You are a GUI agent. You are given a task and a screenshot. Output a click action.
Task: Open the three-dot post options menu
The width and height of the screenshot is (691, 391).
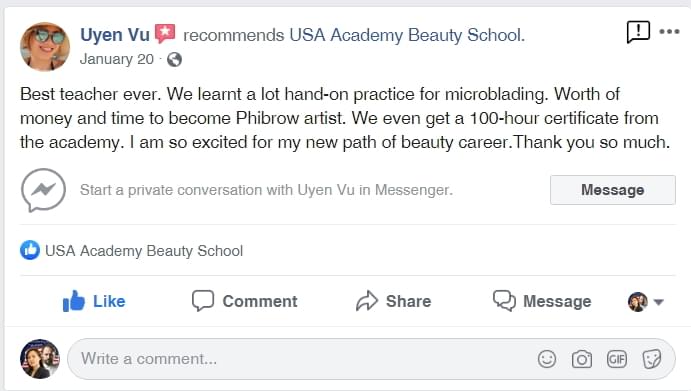pyautogui.click(x=669, y=31)
